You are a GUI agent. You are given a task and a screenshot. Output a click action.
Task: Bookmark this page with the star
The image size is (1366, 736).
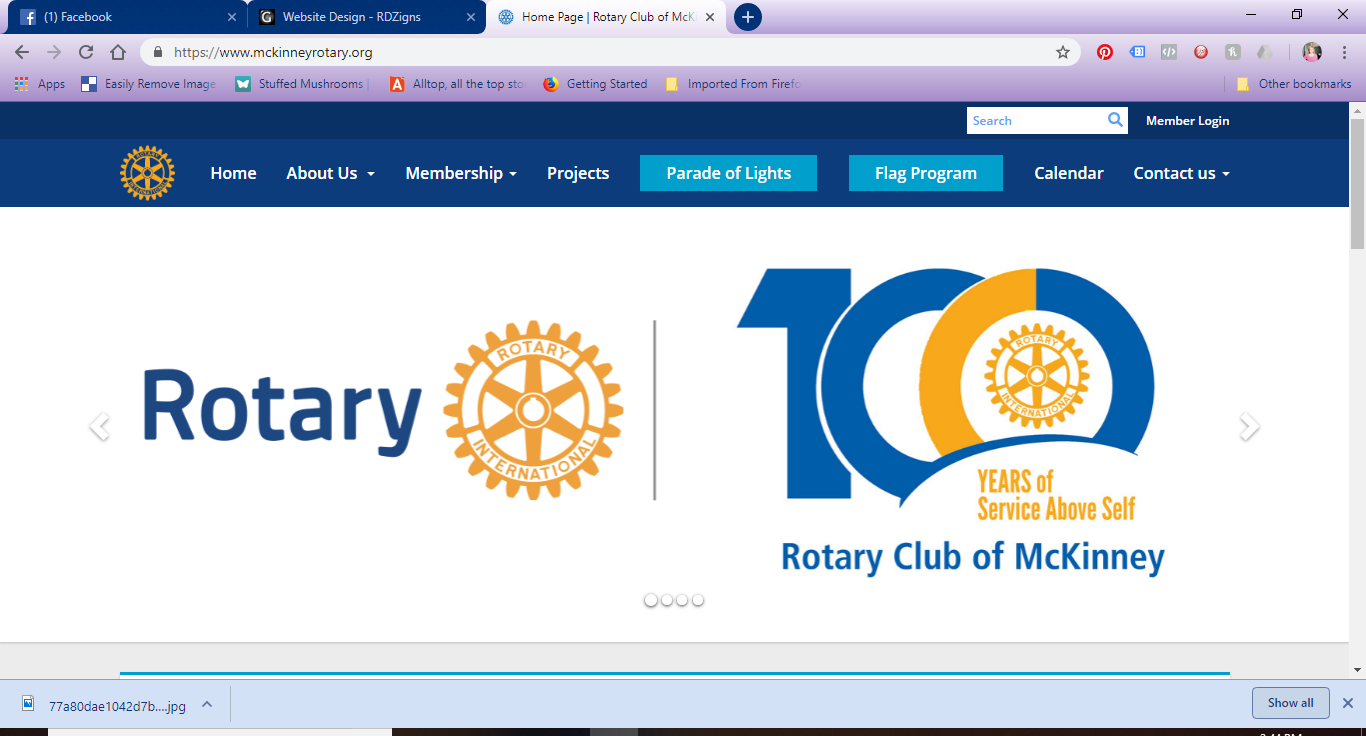tap(1063, 52)
